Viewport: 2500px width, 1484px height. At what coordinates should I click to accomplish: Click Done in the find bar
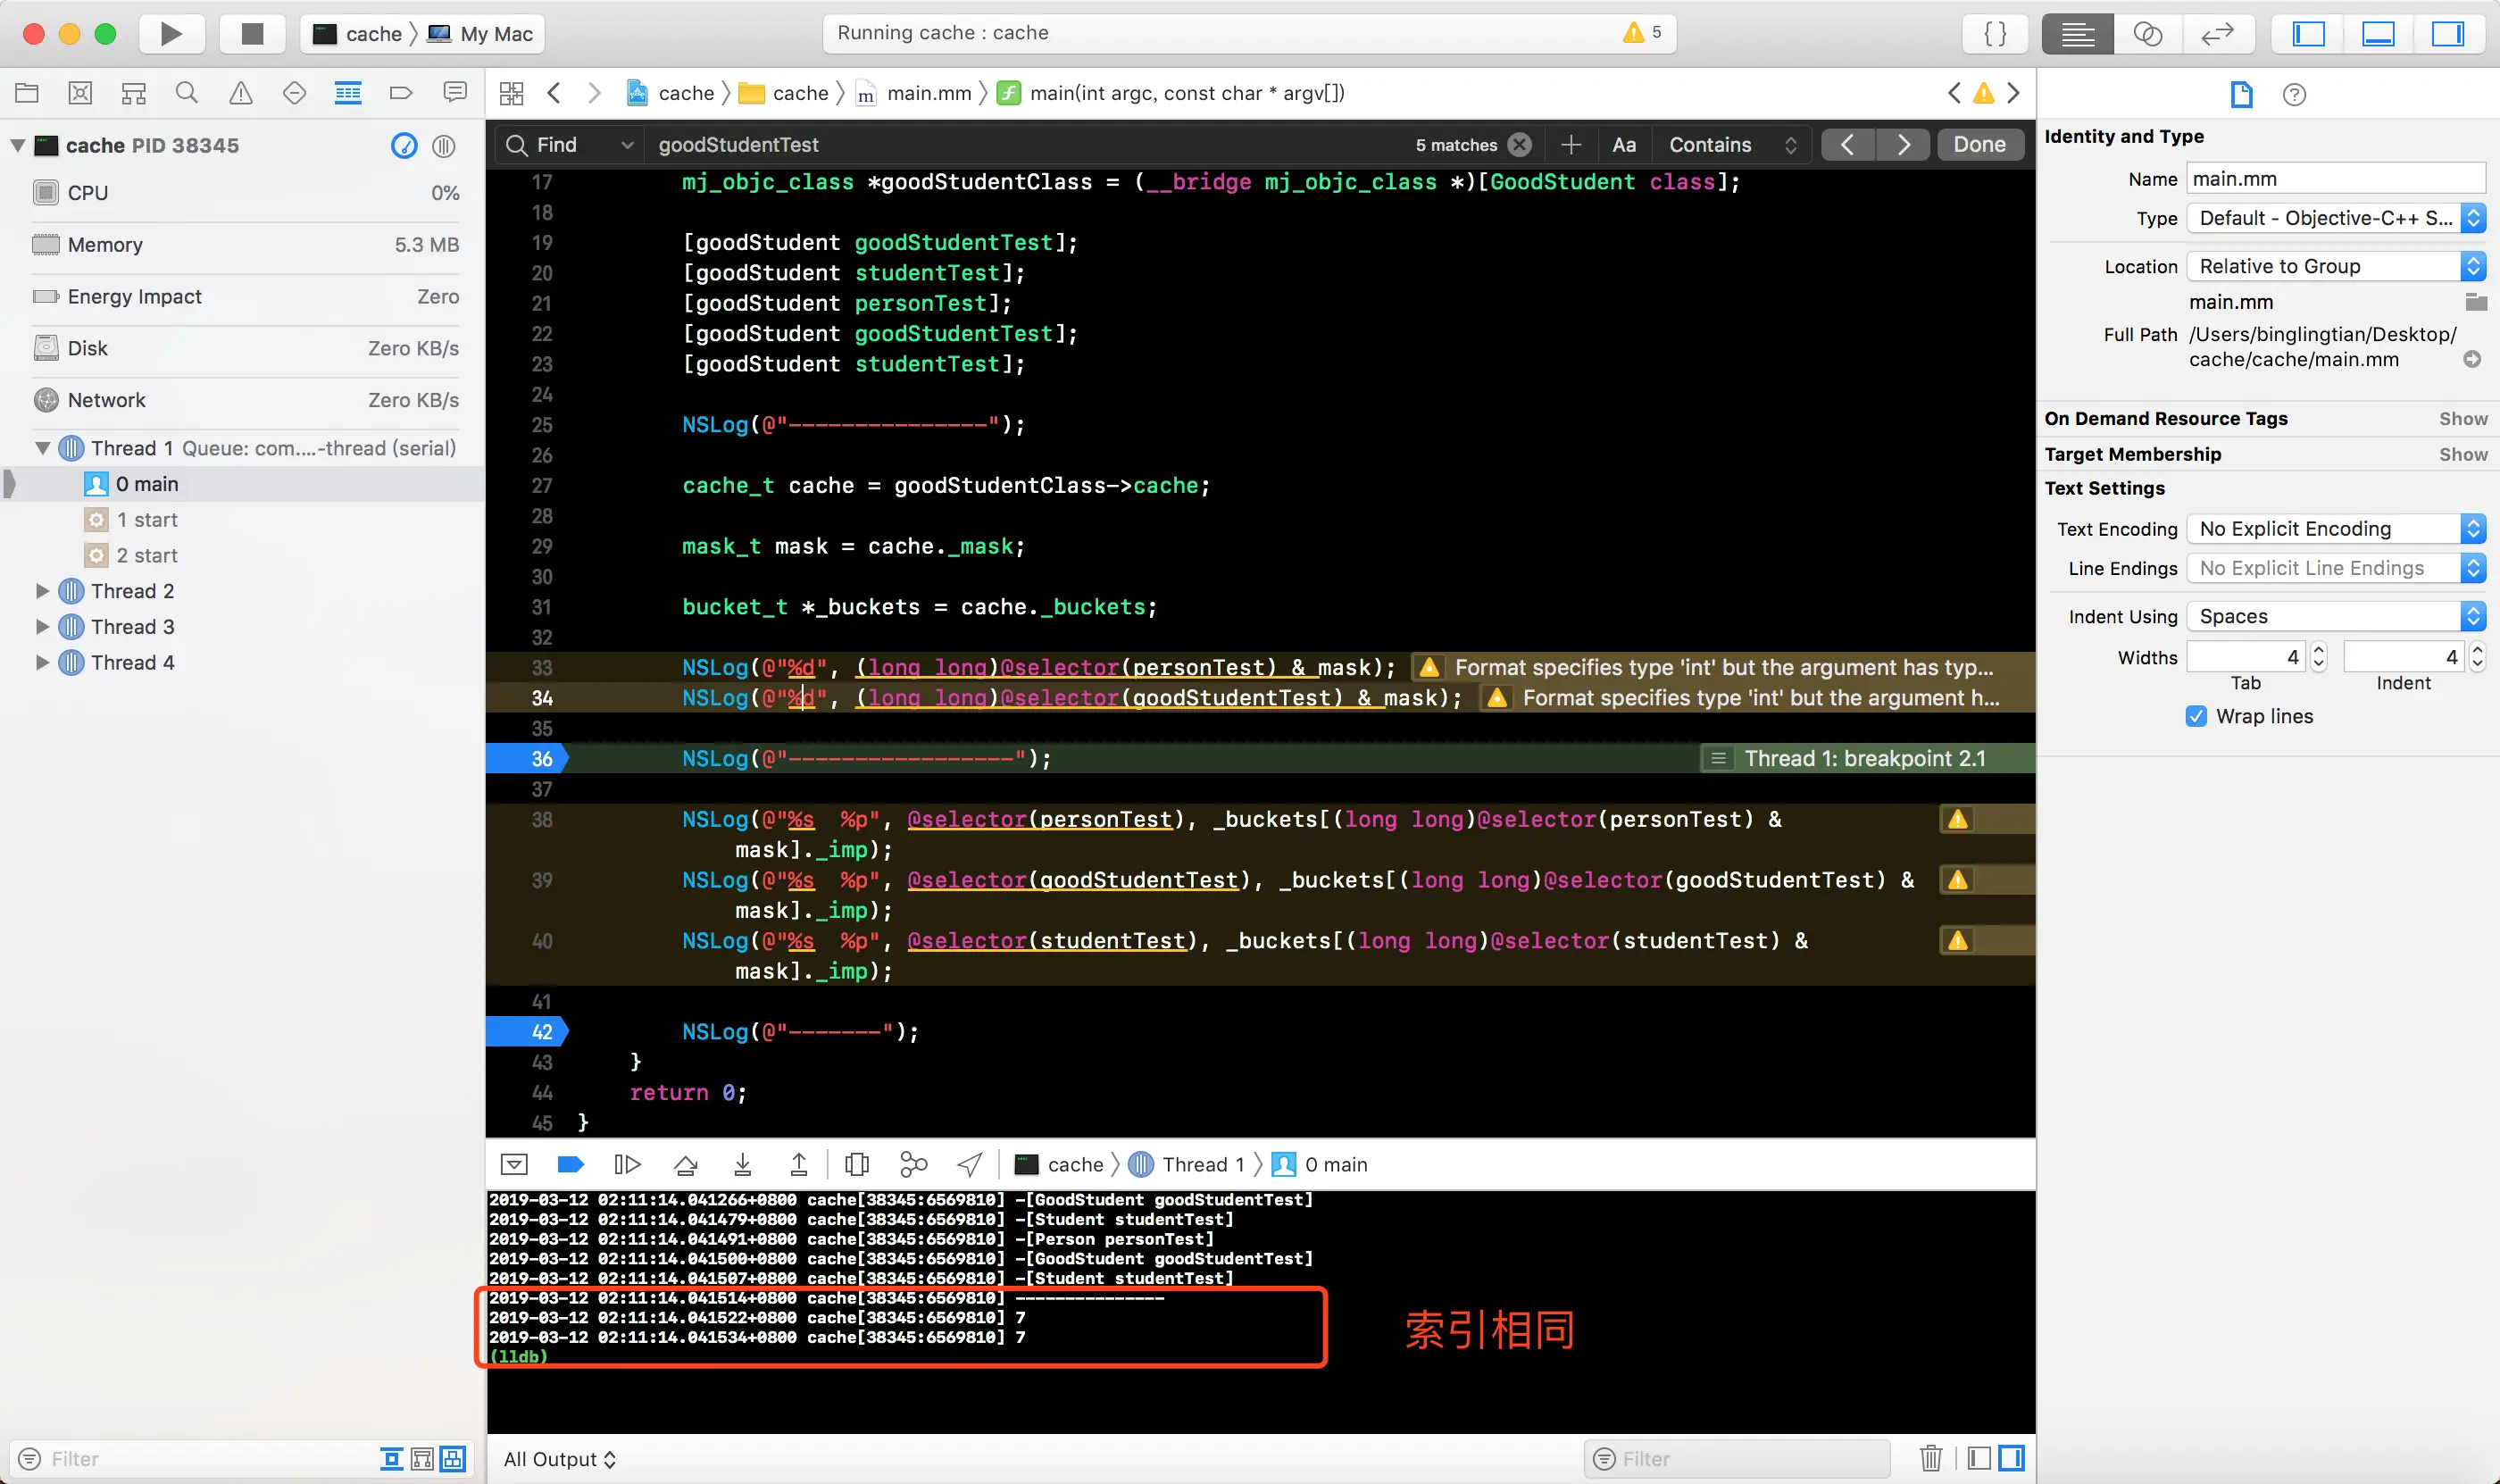(x=1979, y=145)
